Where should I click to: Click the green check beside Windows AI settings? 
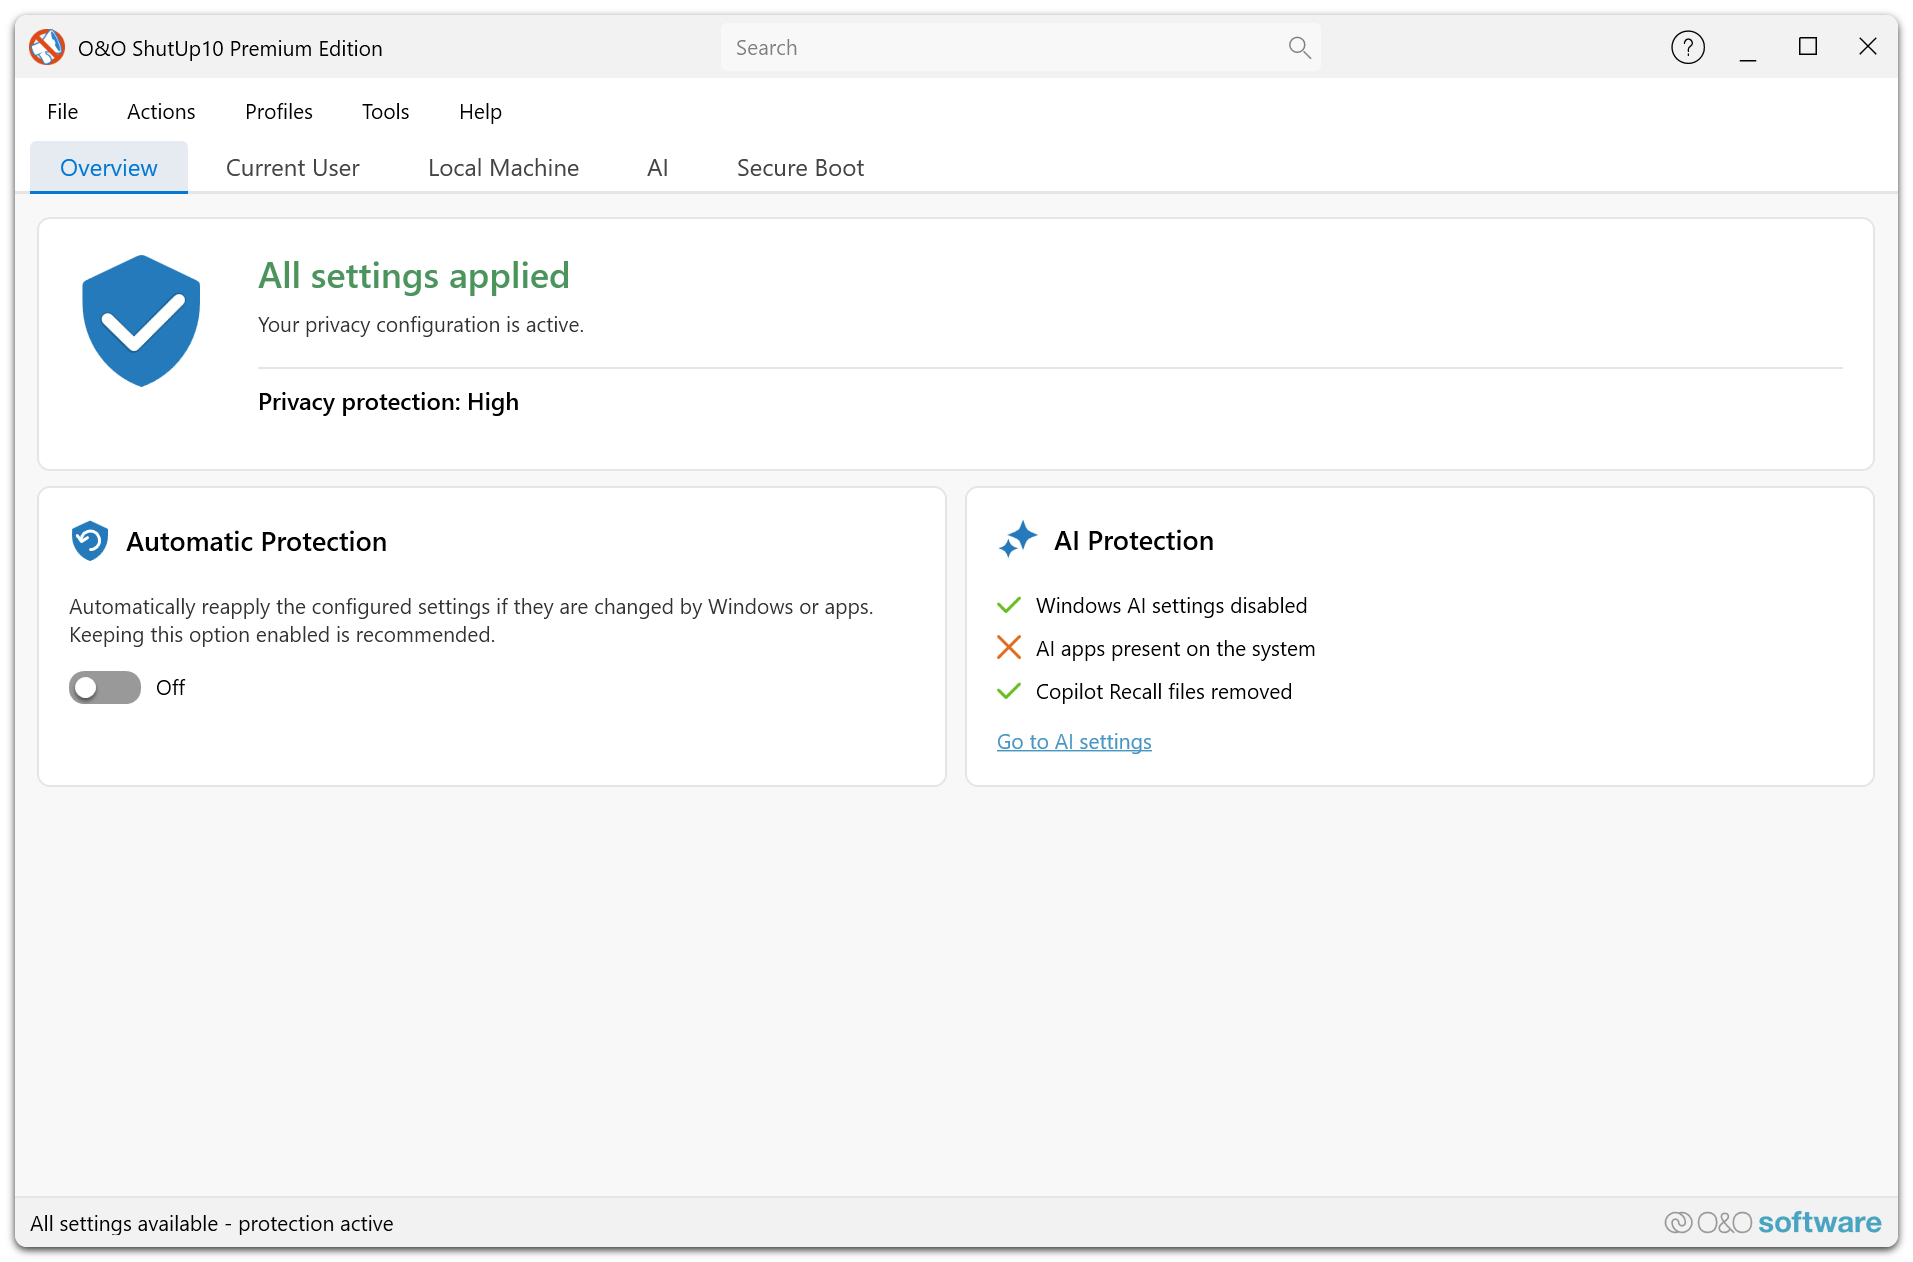click(x=1009, y=605)
